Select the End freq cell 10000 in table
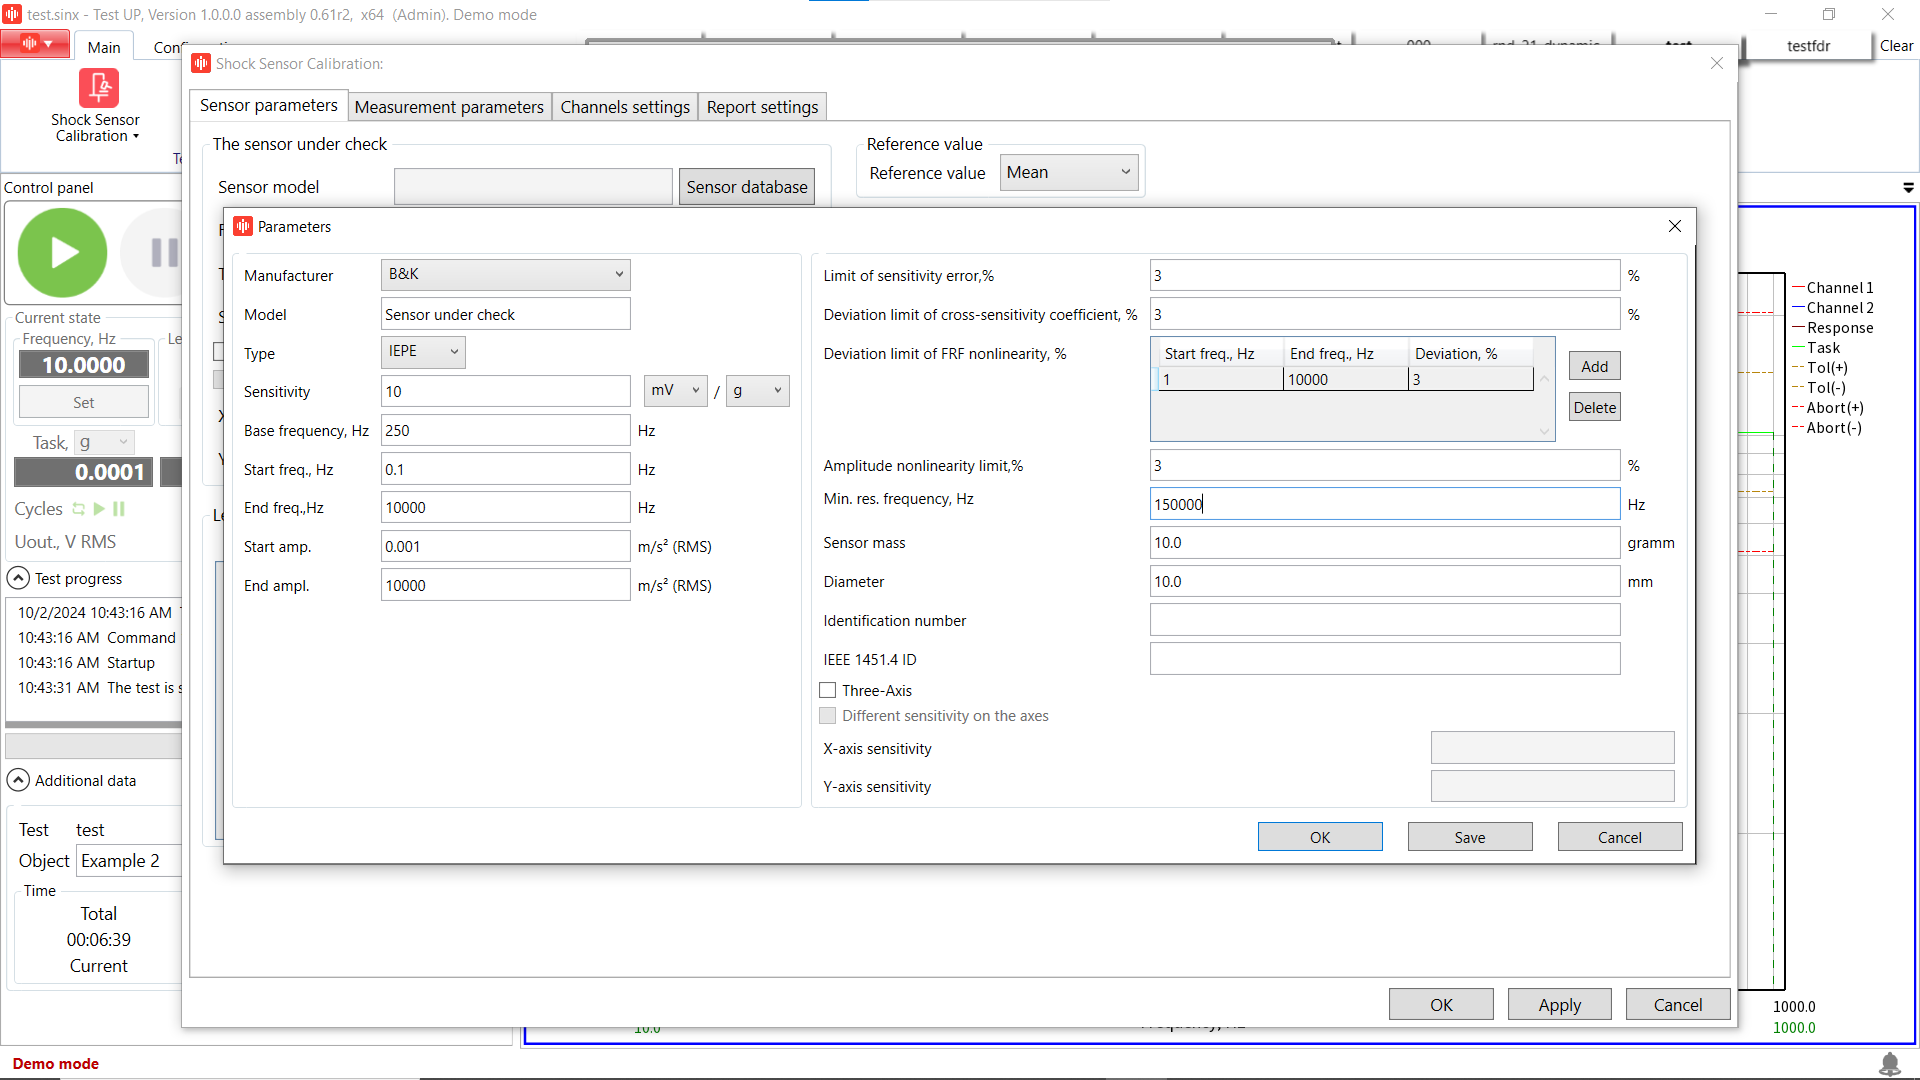 (1345, 379)
